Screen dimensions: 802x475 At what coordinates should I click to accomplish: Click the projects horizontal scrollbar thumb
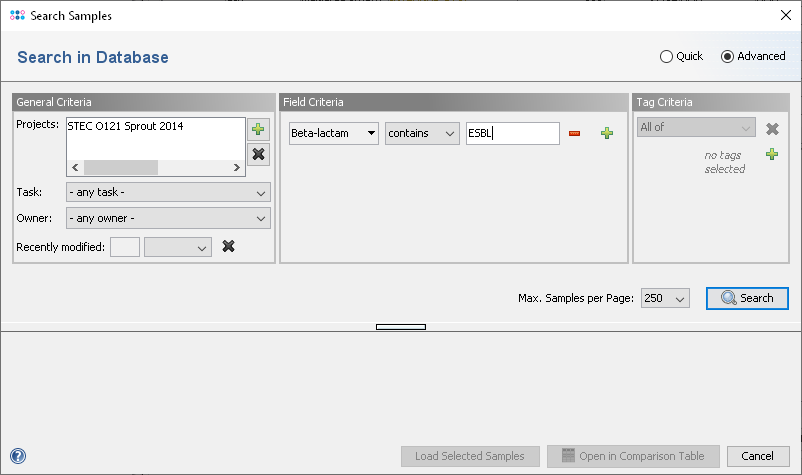pyautogui.click(x=121, y=167)
